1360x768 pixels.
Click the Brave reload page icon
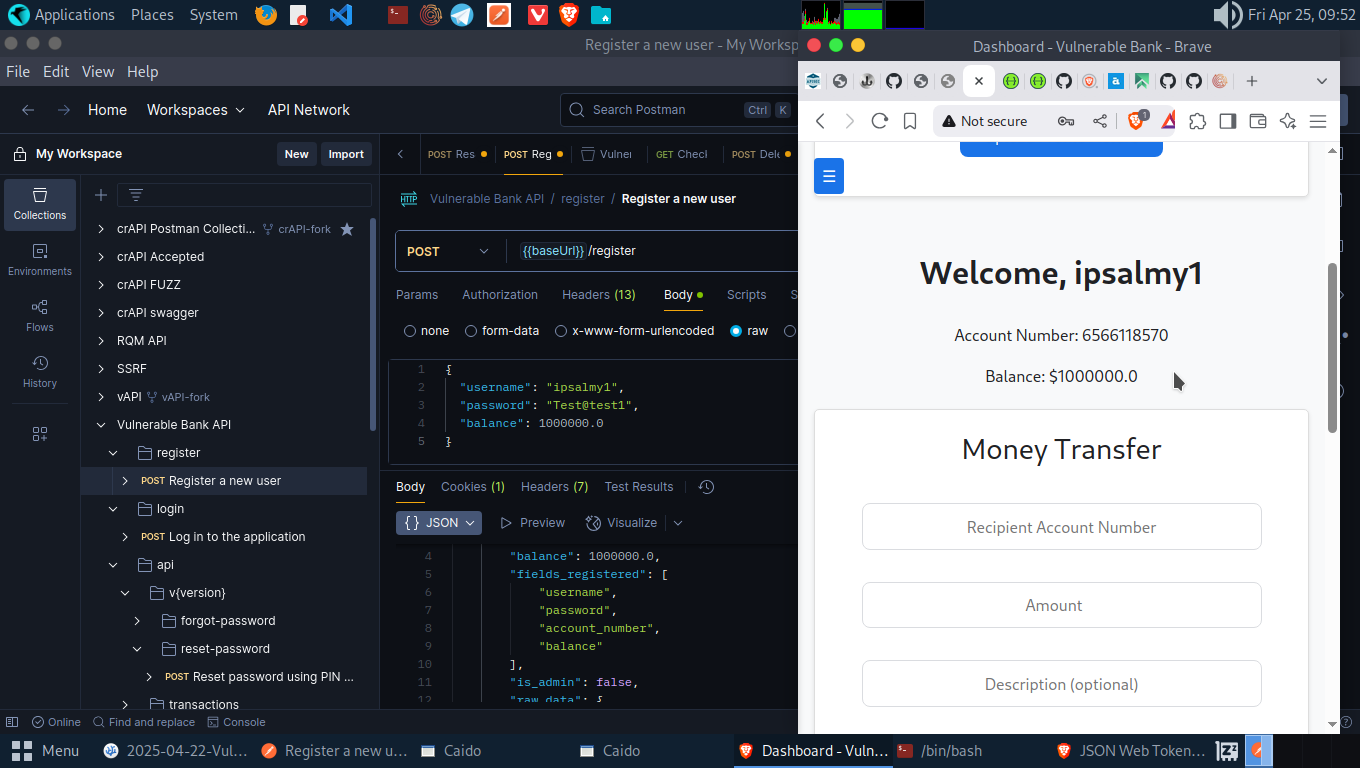click(880, 121)
